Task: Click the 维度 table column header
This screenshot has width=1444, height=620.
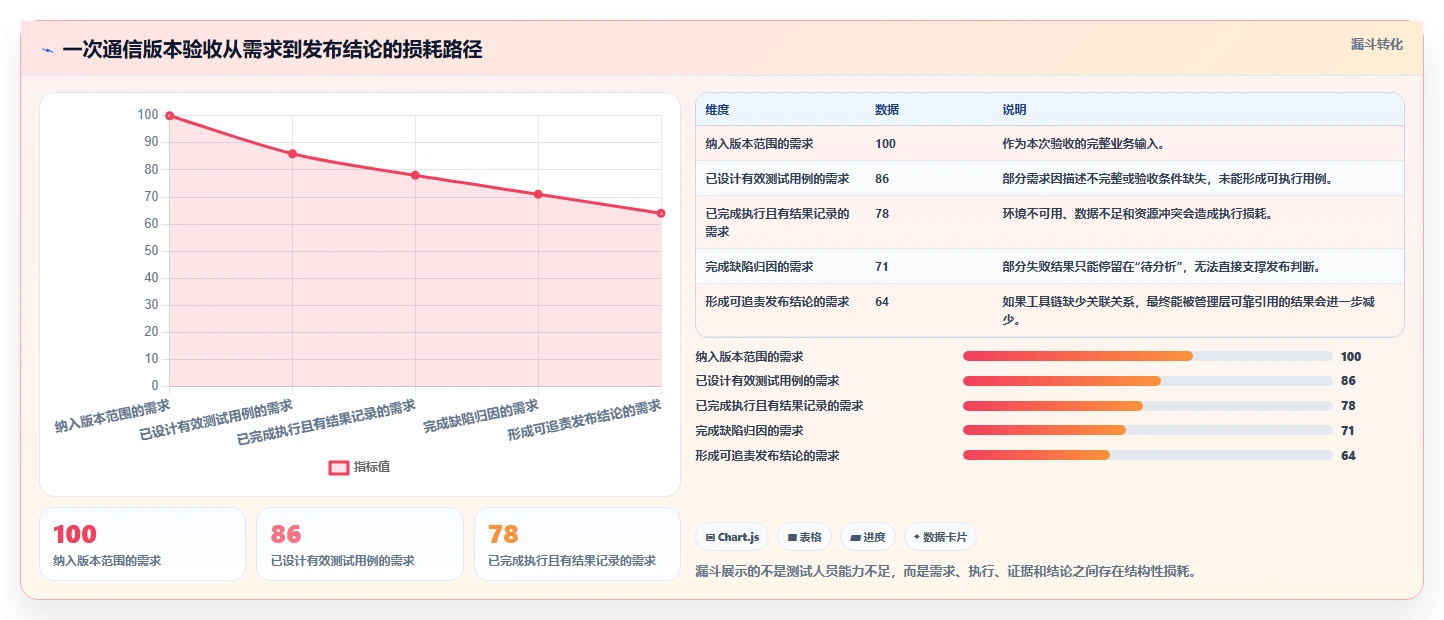Action: pos(717,110)
